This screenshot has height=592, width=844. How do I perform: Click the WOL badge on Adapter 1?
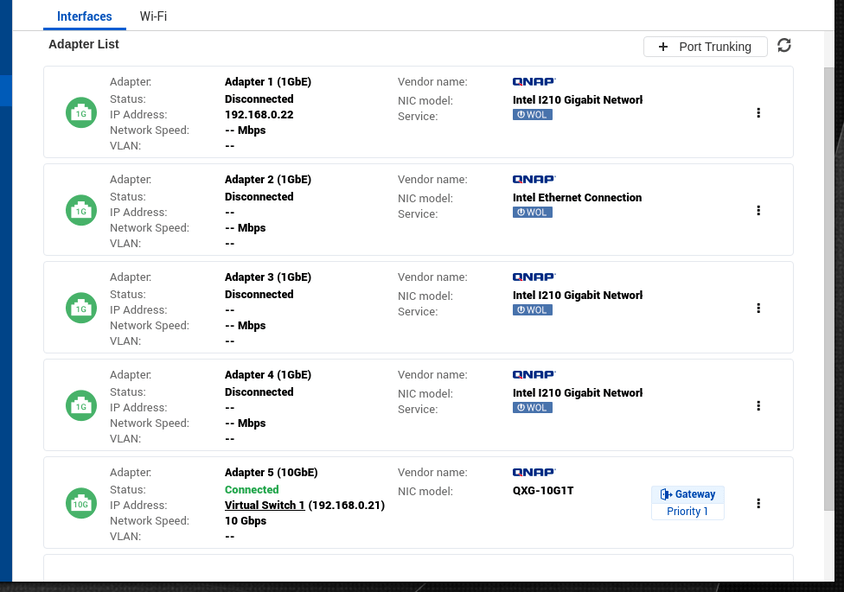tap(532, 115)
